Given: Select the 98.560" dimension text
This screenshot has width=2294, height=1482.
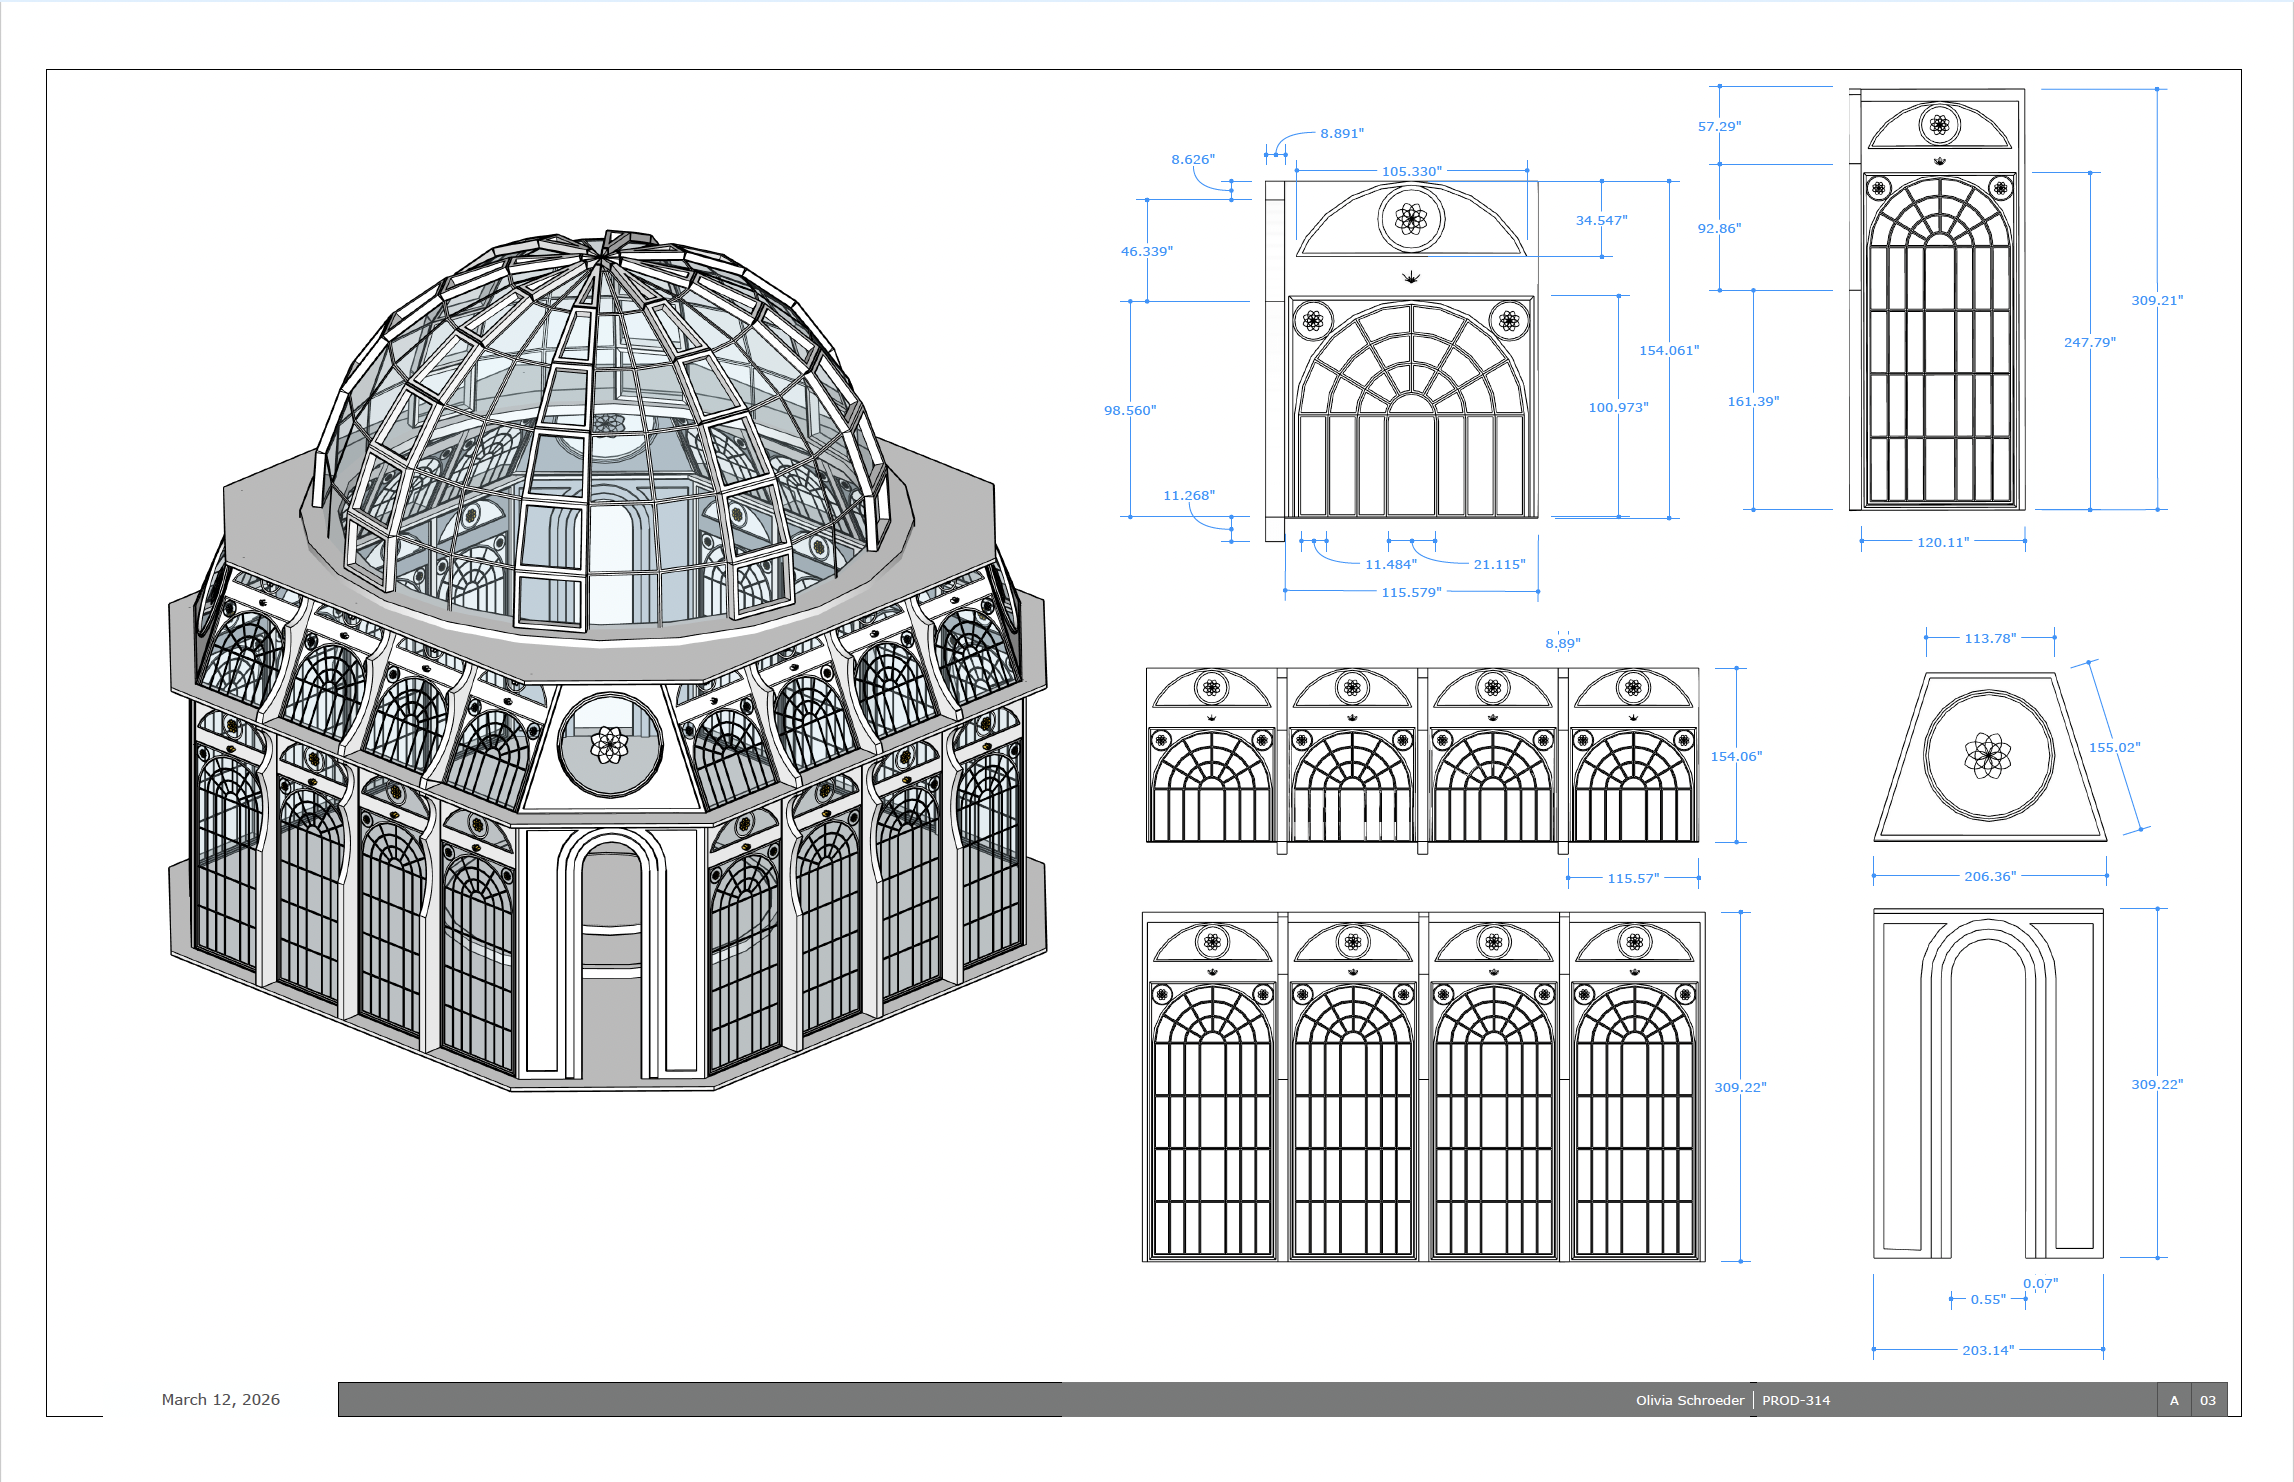Looking at the screenshot, I should [1129, 410].
